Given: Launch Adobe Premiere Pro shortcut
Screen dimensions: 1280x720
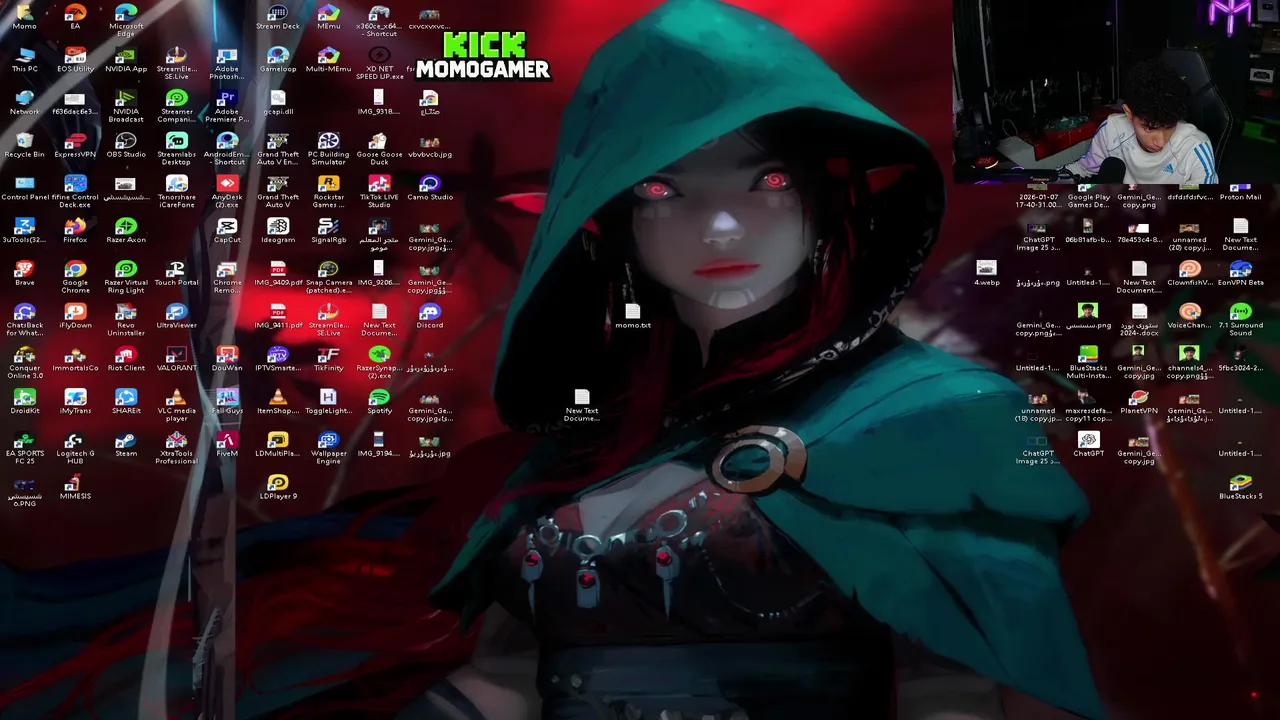Looking at the screenshot, I should coord(227,103).
